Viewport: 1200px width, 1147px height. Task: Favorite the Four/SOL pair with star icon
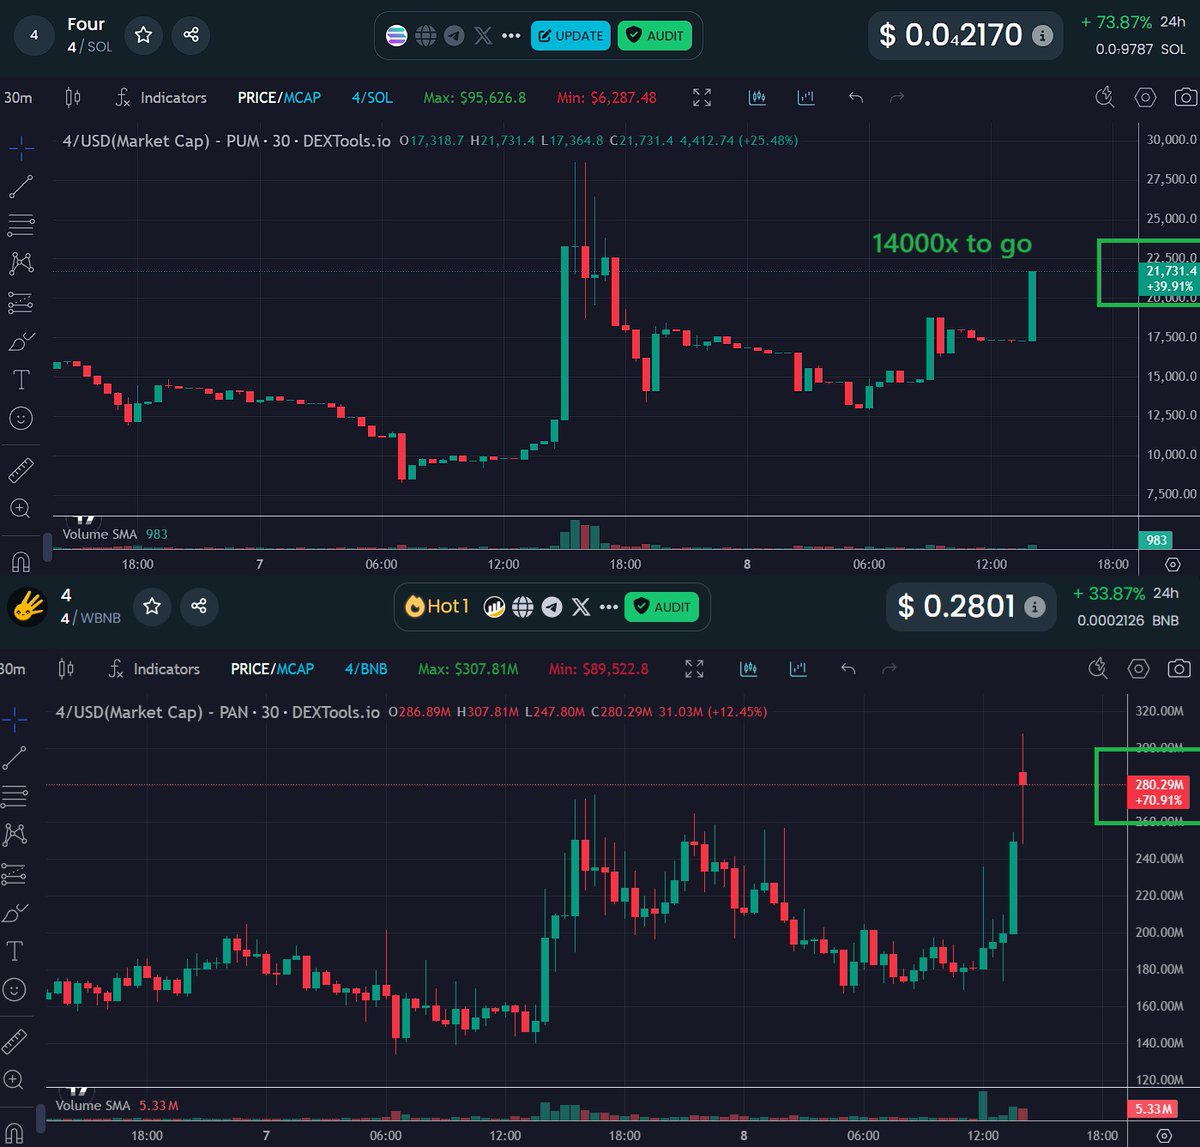[143, 35]
